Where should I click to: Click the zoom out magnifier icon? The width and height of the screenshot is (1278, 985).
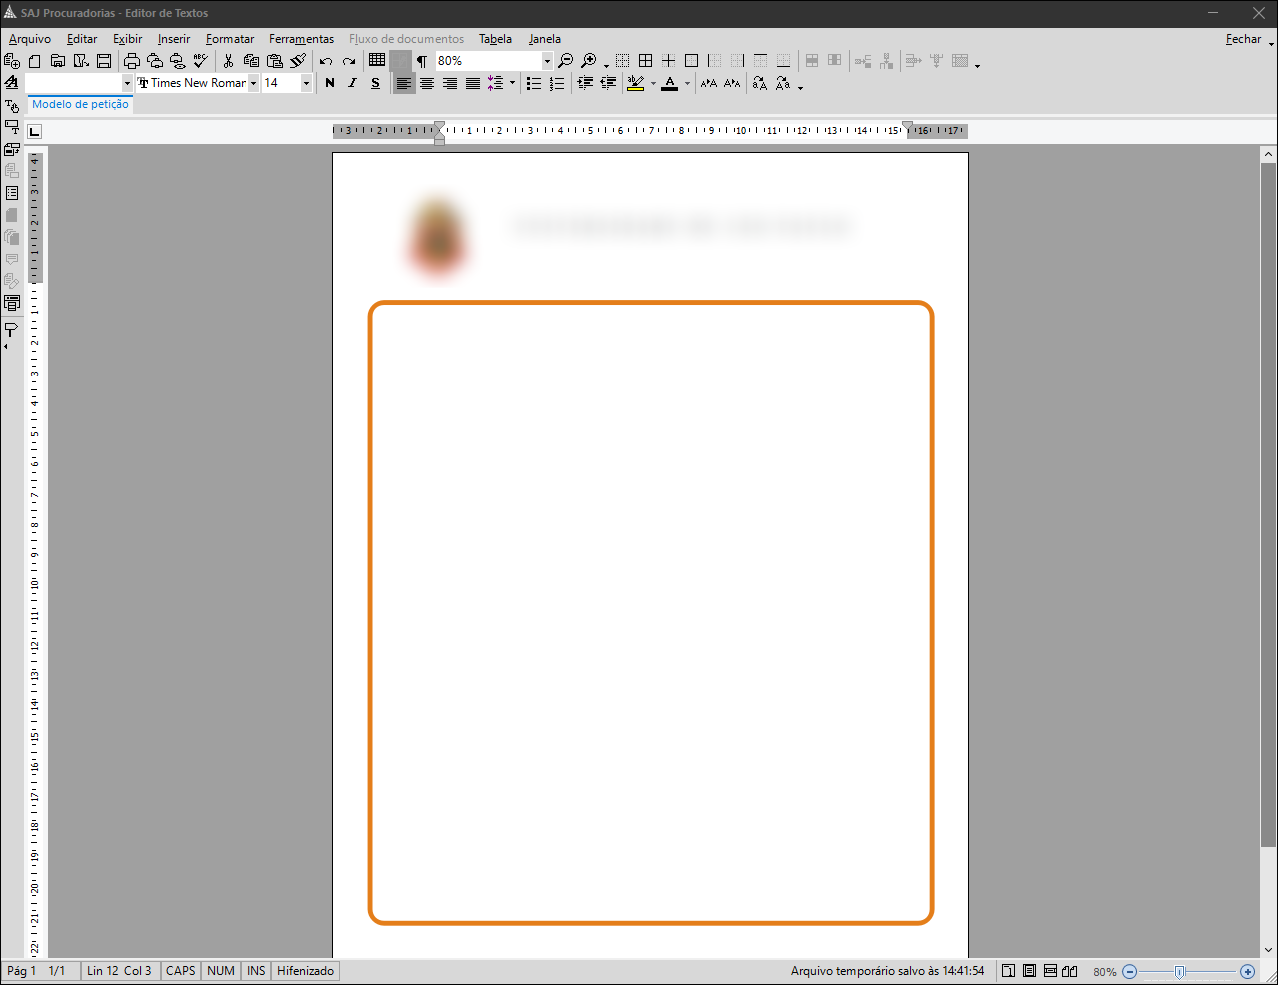[565, 60]
